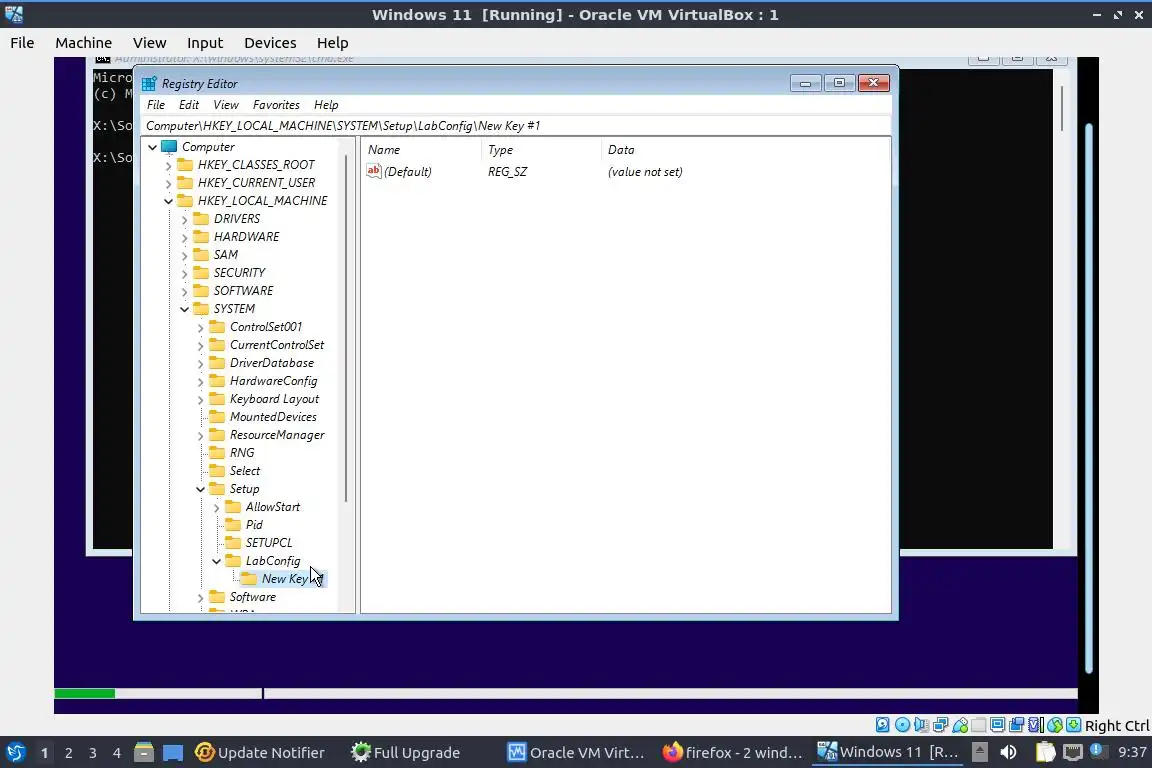Switch to Update Notifier taskbar window
Image resolution: width=1152 pixels, height=768 pixels.
tap(261, 753)
